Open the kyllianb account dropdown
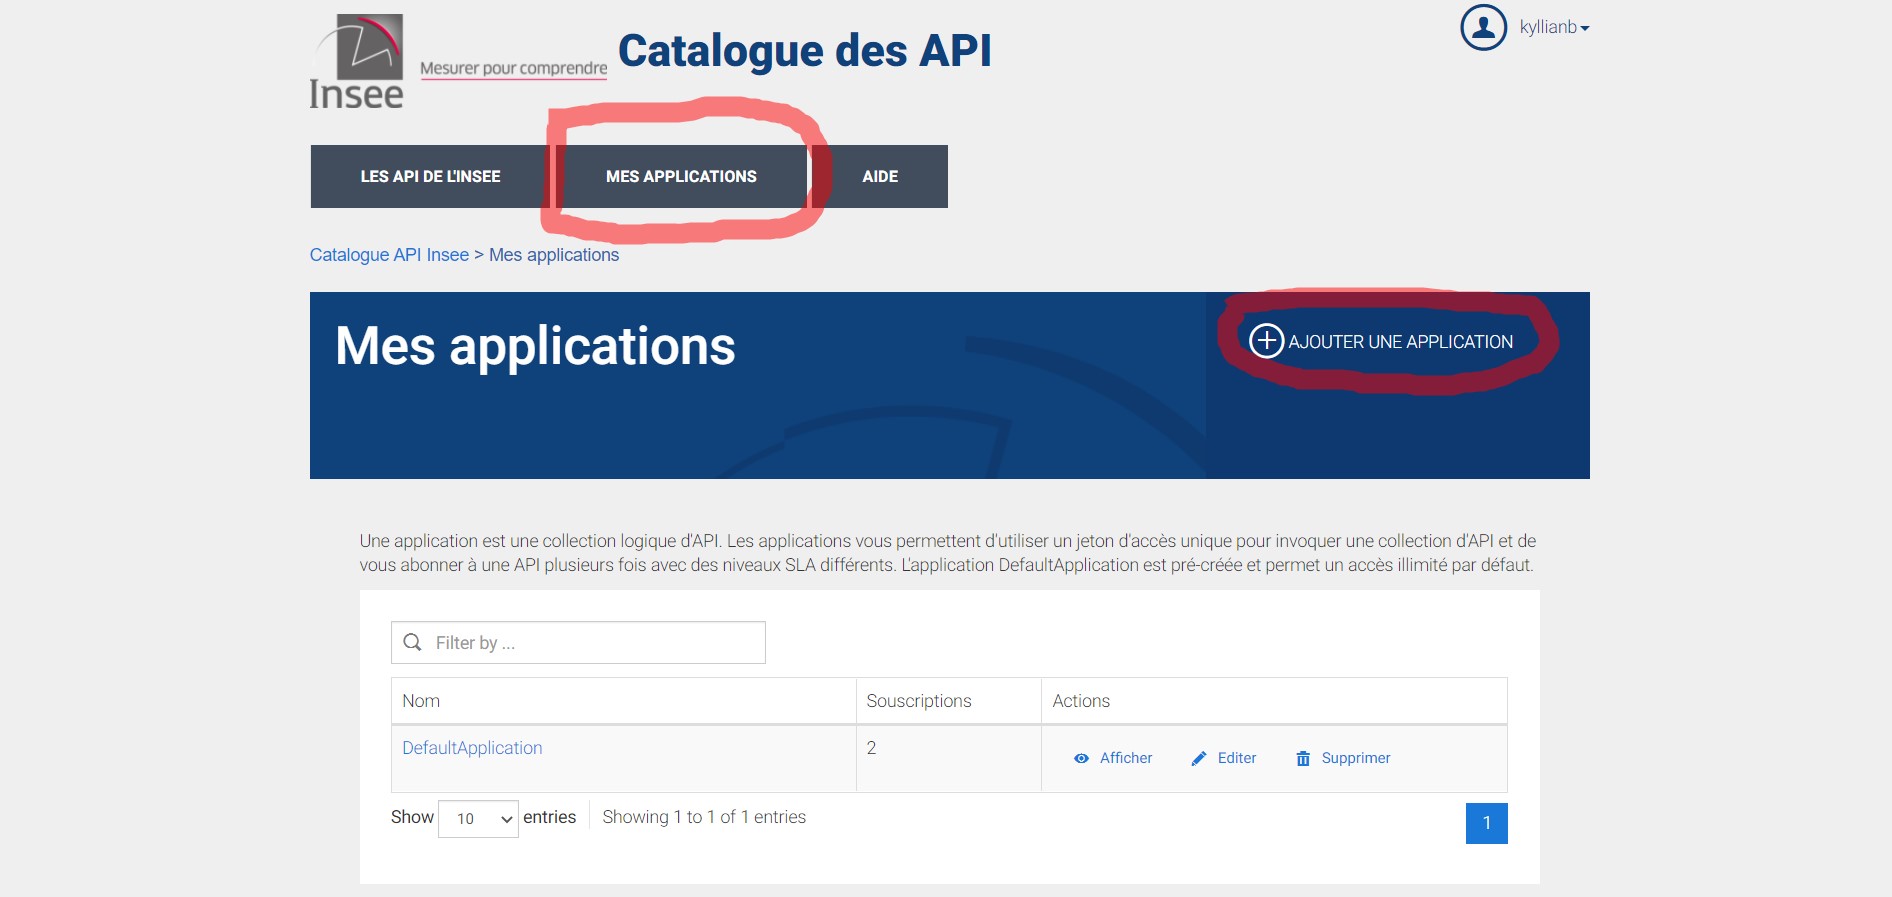Image resolution: width=1892 pixels, height=897 pixels. point(1554,27)
